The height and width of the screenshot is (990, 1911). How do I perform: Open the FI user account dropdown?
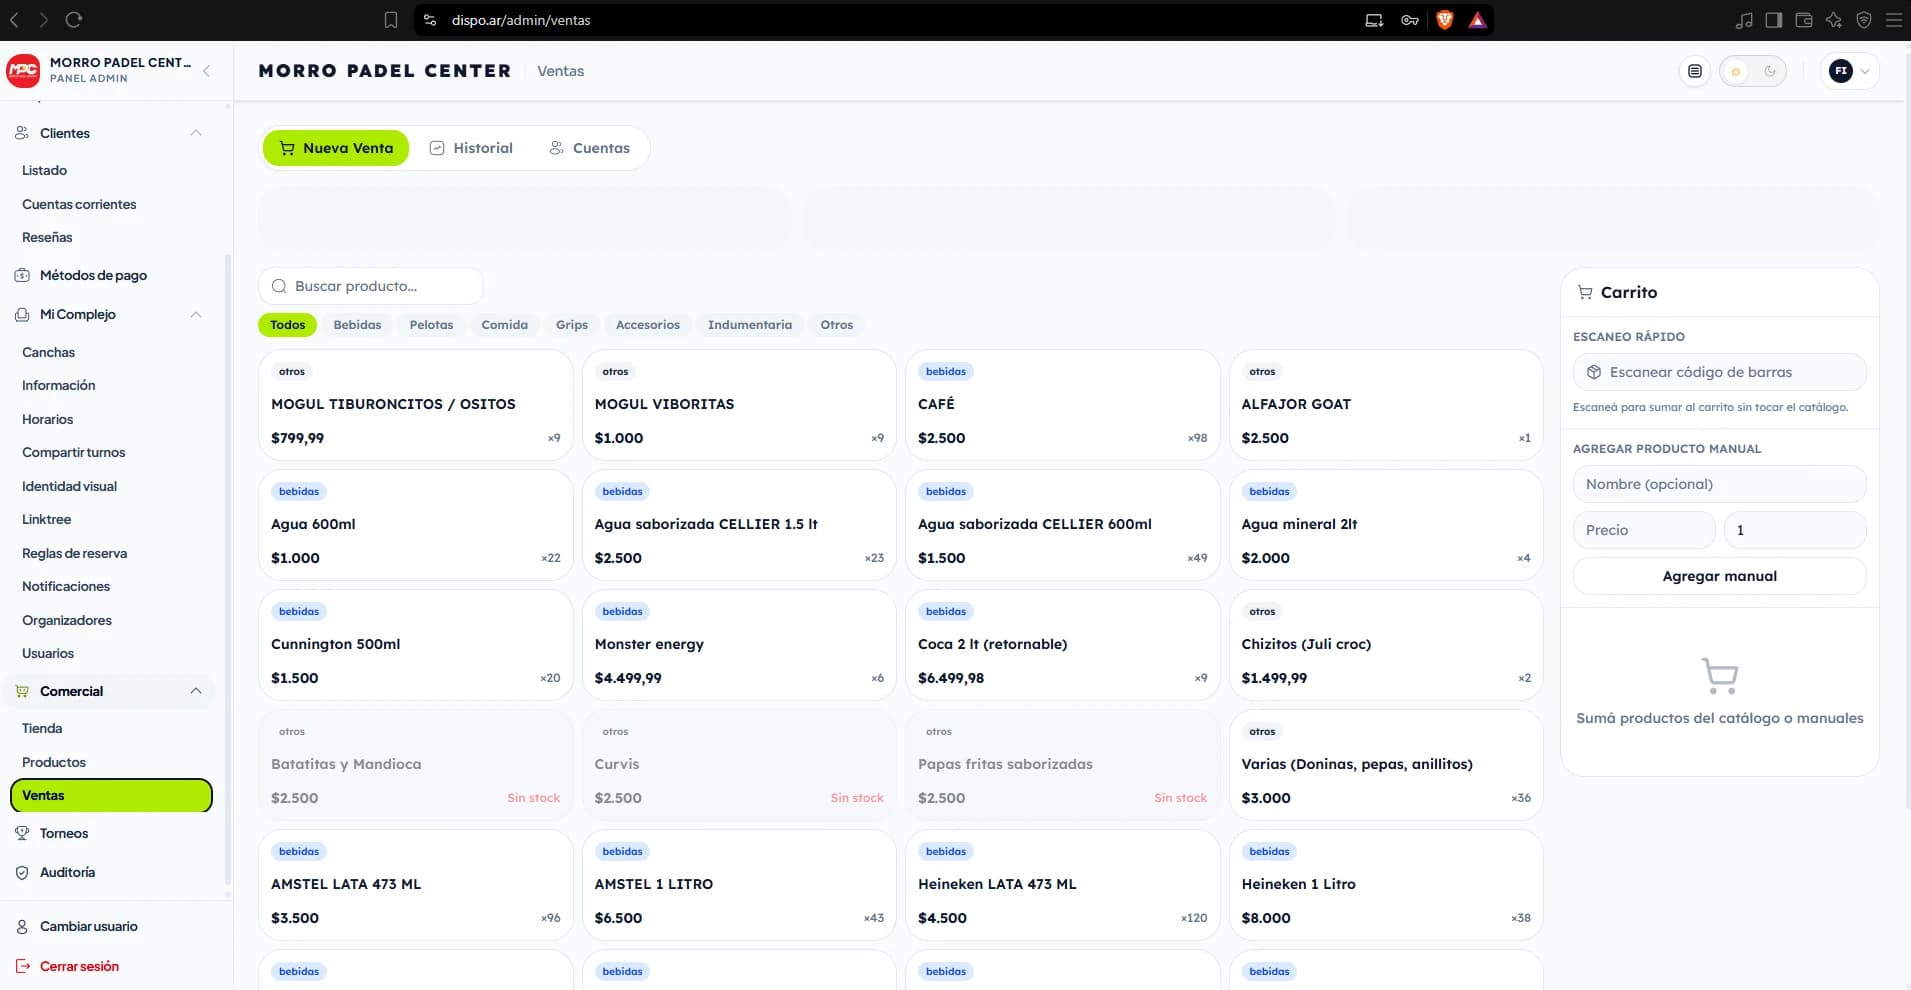click(x=1849, y=71)
